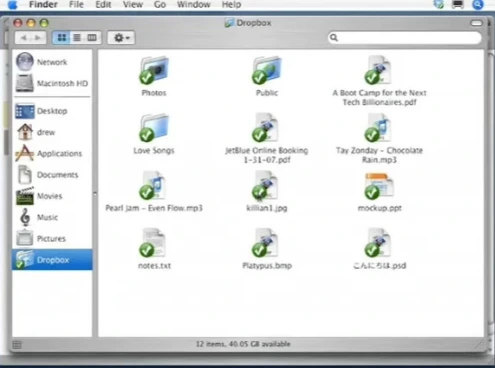Click the Macintosh HD drive icon
This screenshot has width=495, height=368.
25,83
